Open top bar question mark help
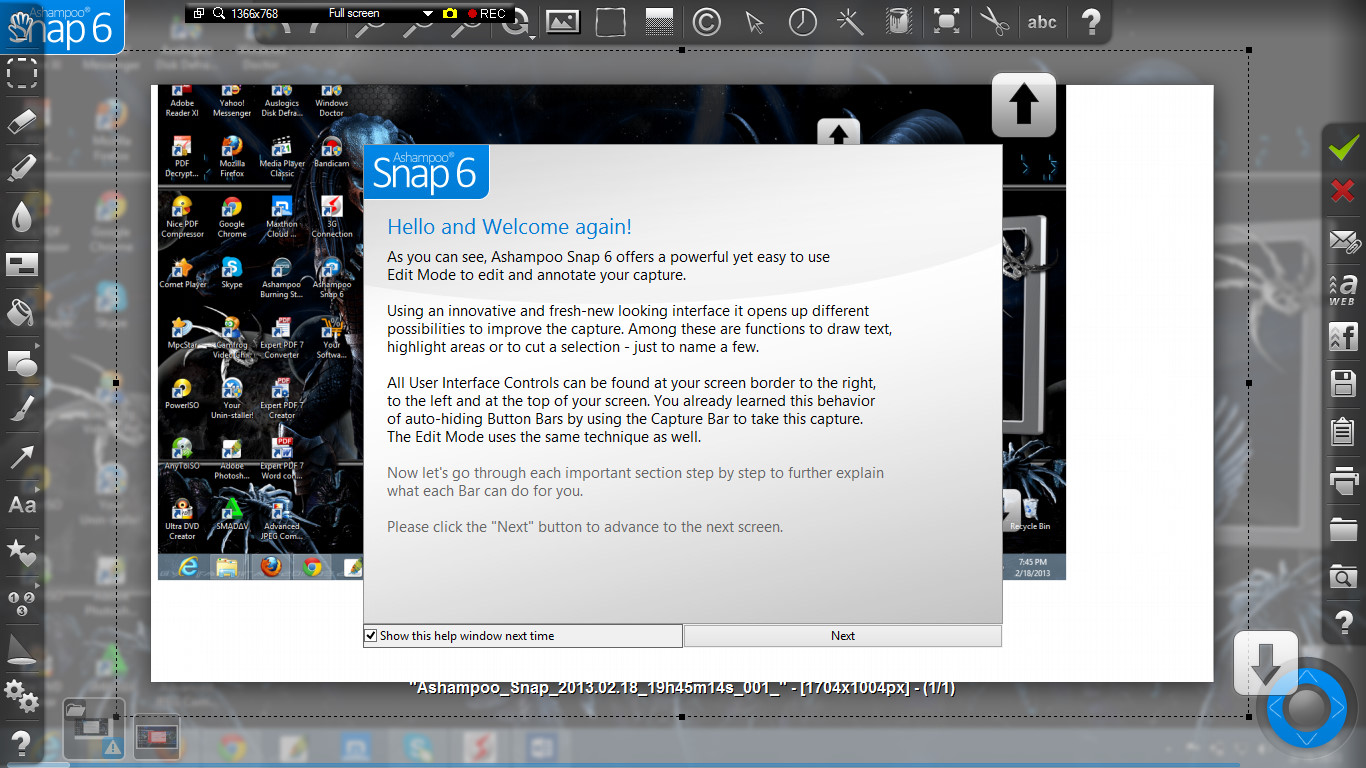1366x768 pixels. coord(1091,21)
